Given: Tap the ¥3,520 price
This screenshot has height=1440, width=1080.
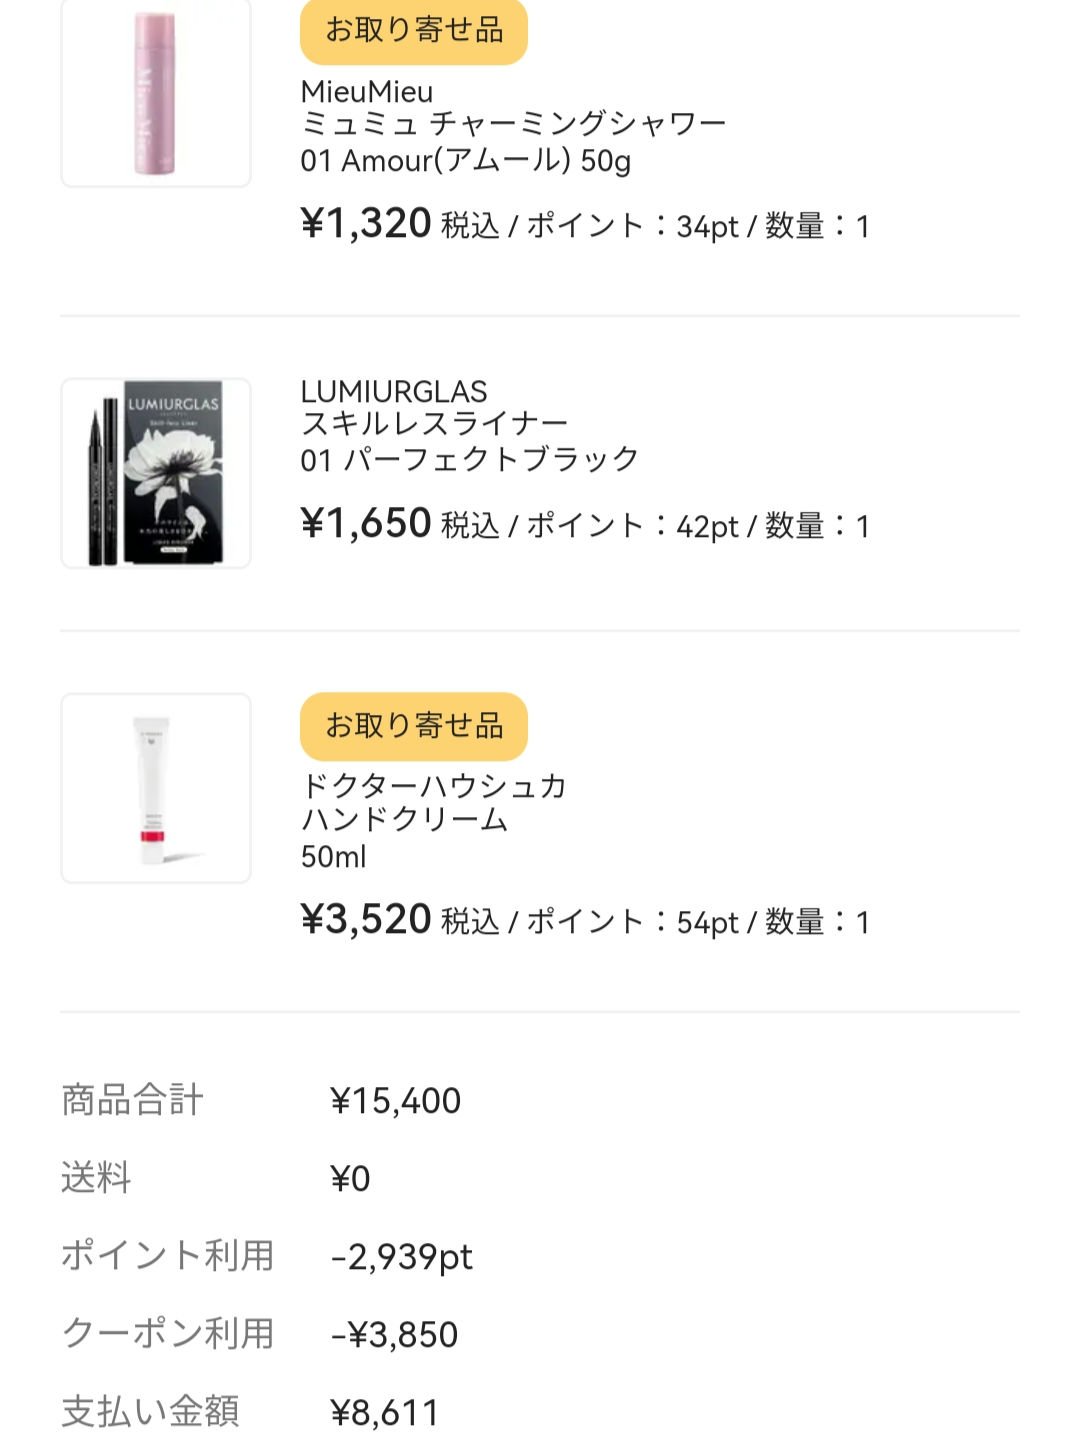Looking at the screenshot, I should point(366,920).
